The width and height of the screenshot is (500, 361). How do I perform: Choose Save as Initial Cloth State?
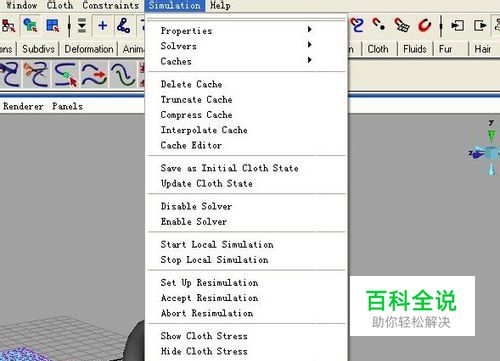[247, 168]
